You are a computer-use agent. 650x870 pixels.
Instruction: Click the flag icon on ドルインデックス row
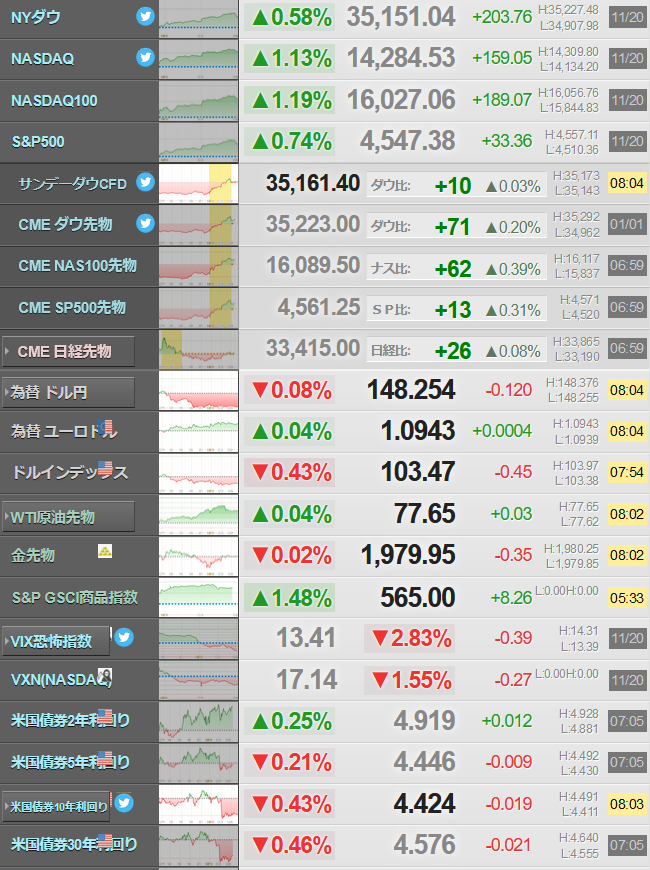tap(105, 468)
